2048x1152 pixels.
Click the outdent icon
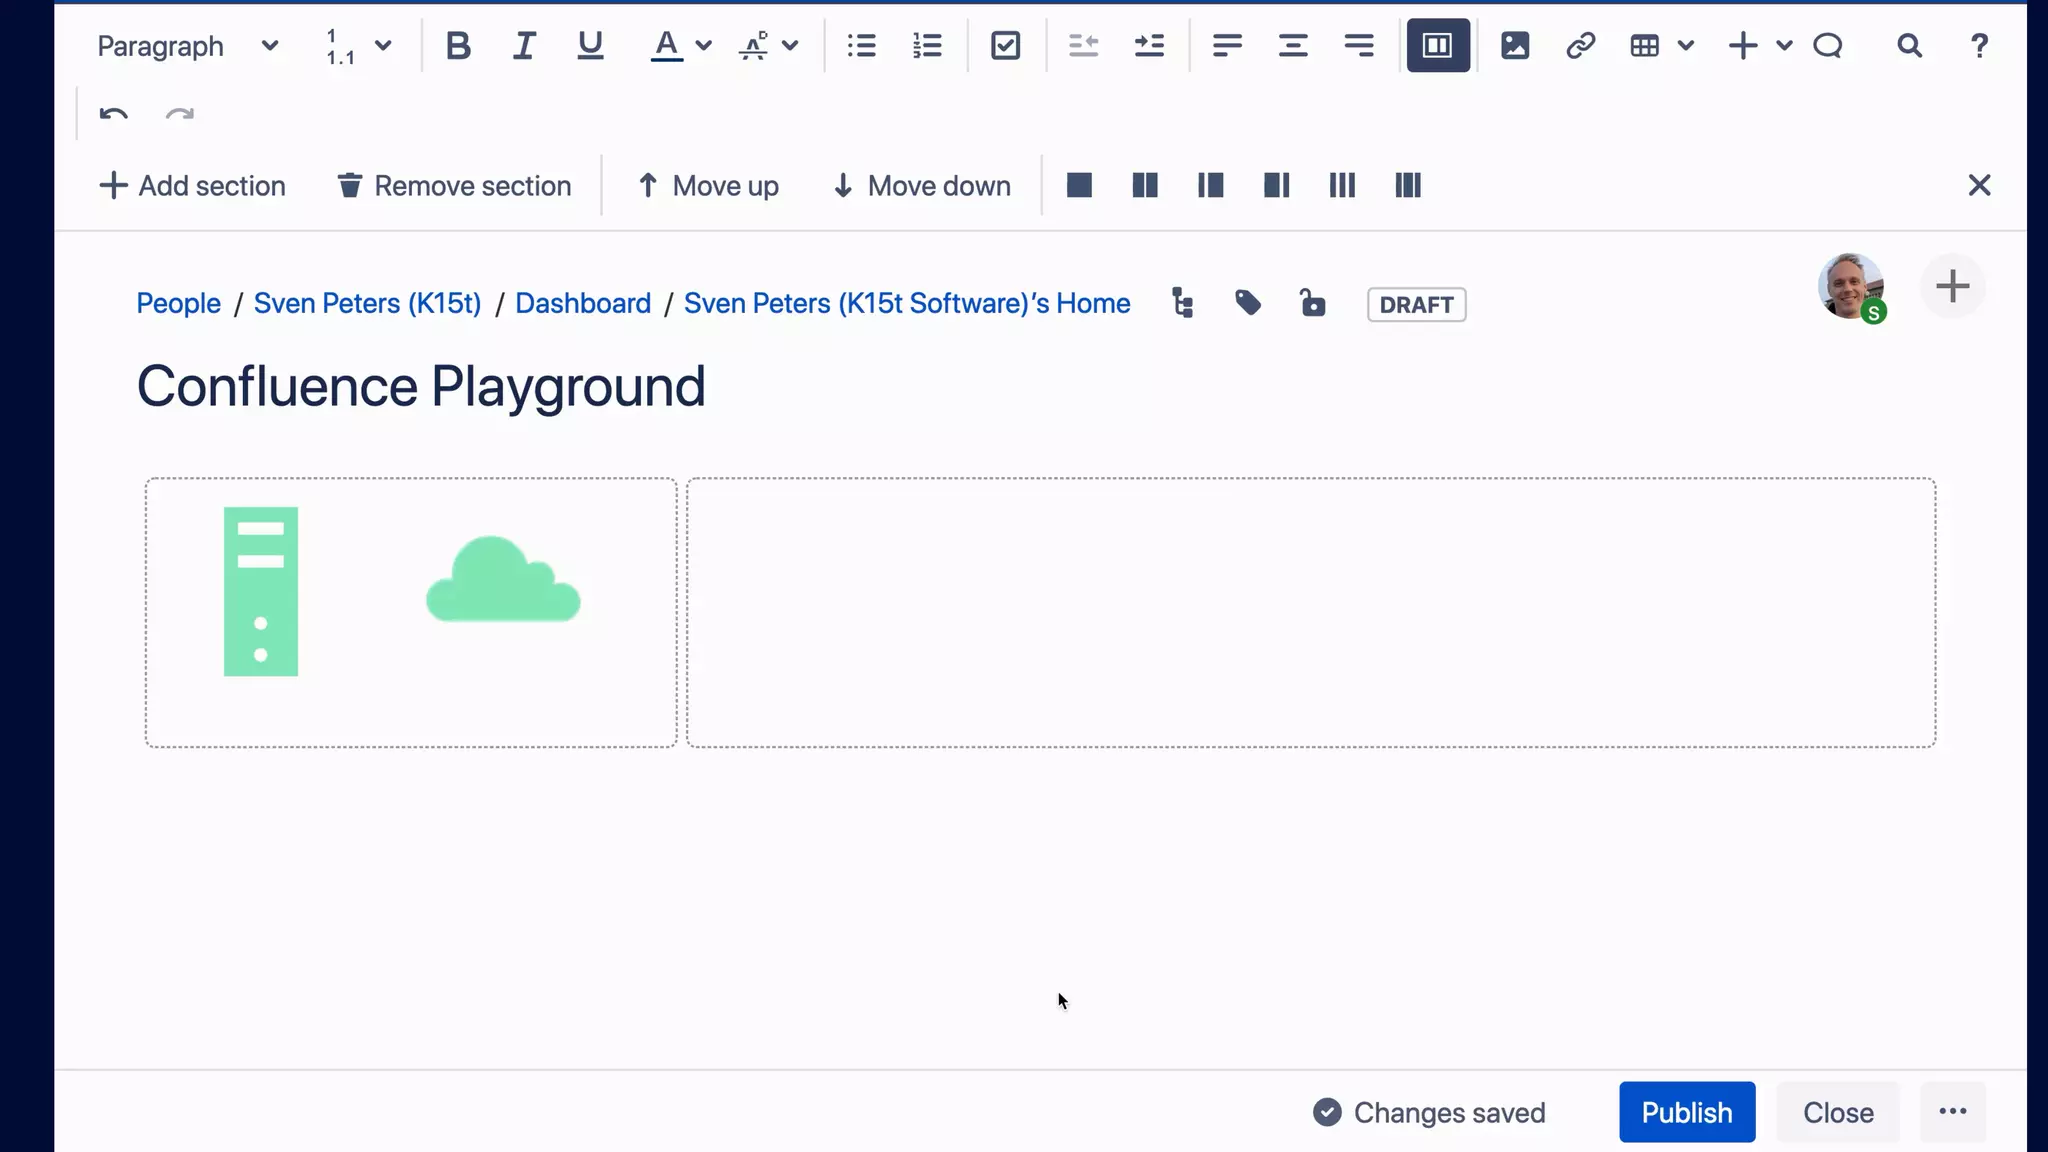(x=1083, y=45)
